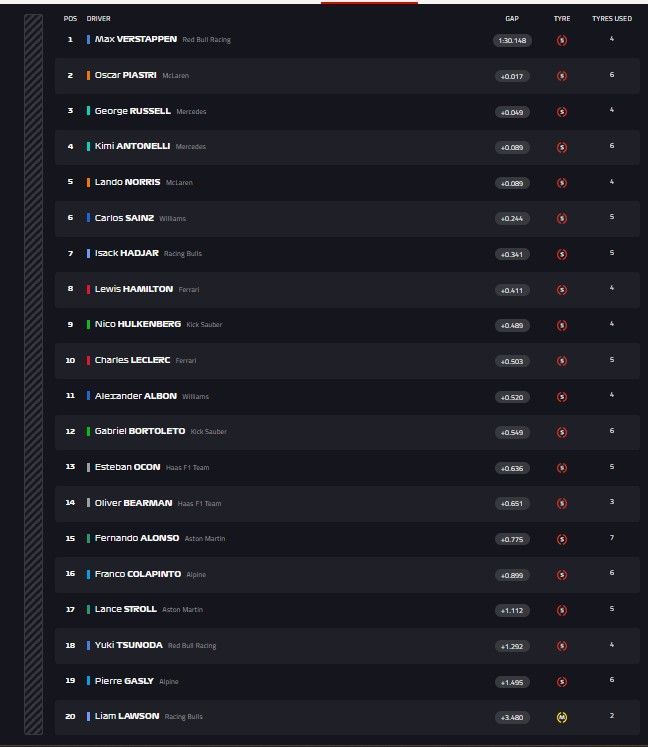
Task: Click soft tyre icon in Hamilton's row
Action: 561,289
